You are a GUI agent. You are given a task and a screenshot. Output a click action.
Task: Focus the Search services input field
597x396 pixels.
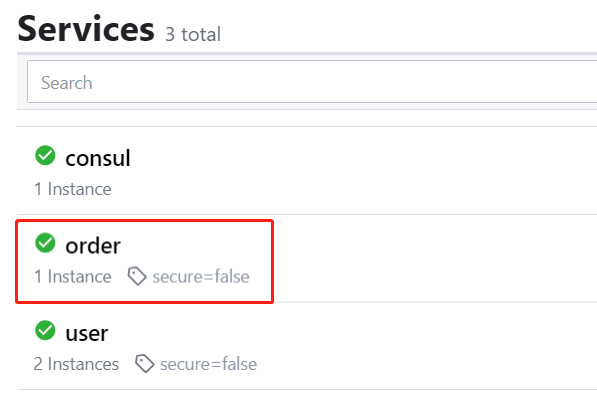[312, 81]
